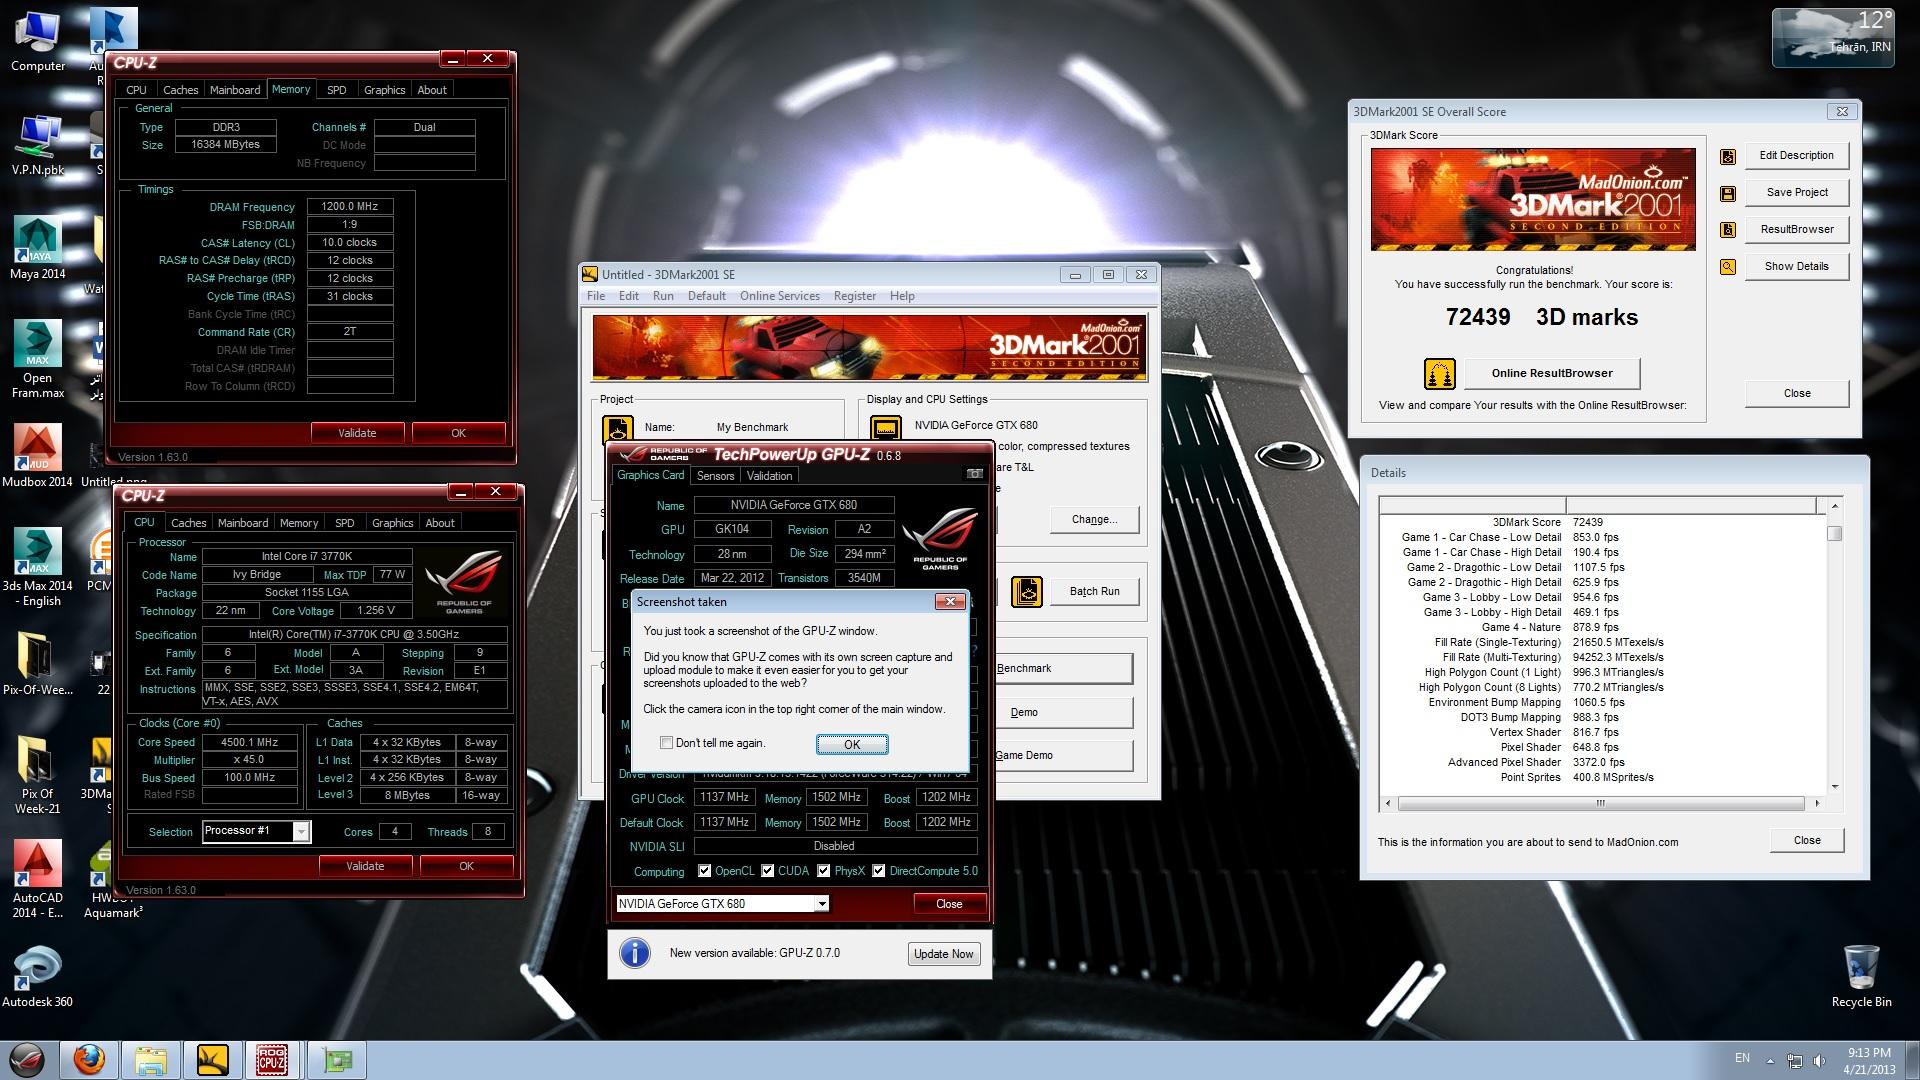Click the 3DMark2001 banner in score window
This screenshot has width=1920, height=1080.
point(1533,199)
